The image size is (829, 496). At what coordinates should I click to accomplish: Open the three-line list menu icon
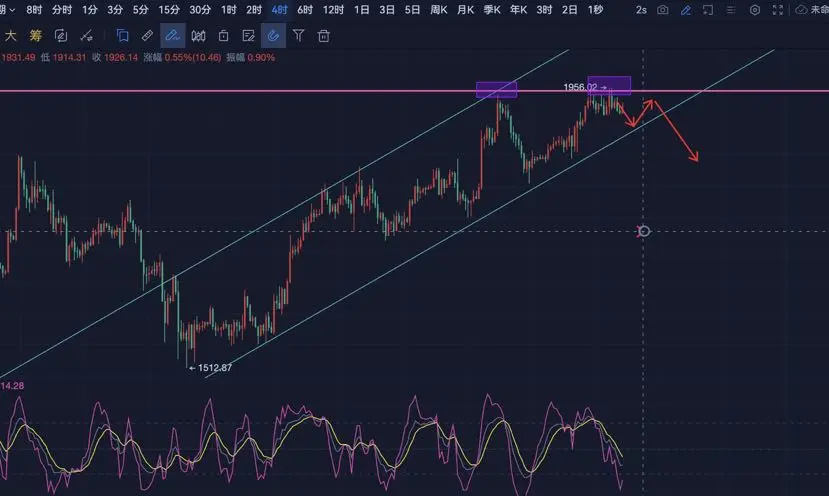731,10
